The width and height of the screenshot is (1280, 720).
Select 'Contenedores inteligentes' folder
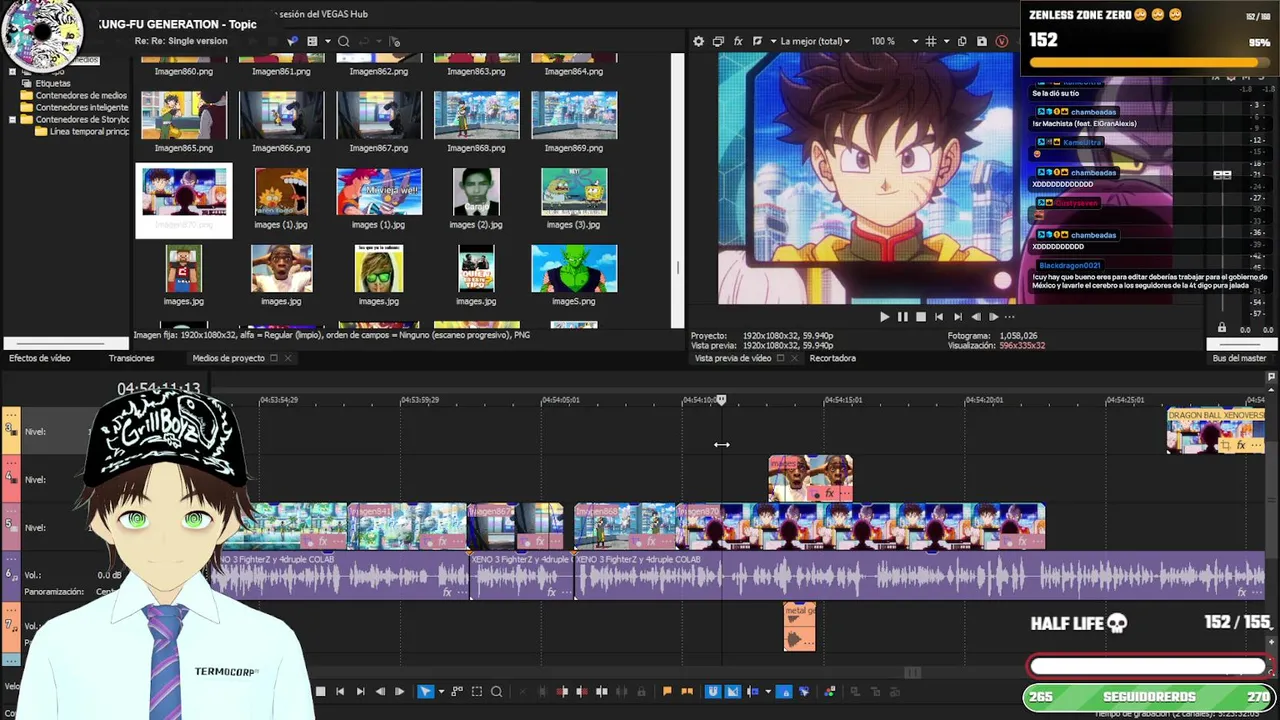[82, 108]
